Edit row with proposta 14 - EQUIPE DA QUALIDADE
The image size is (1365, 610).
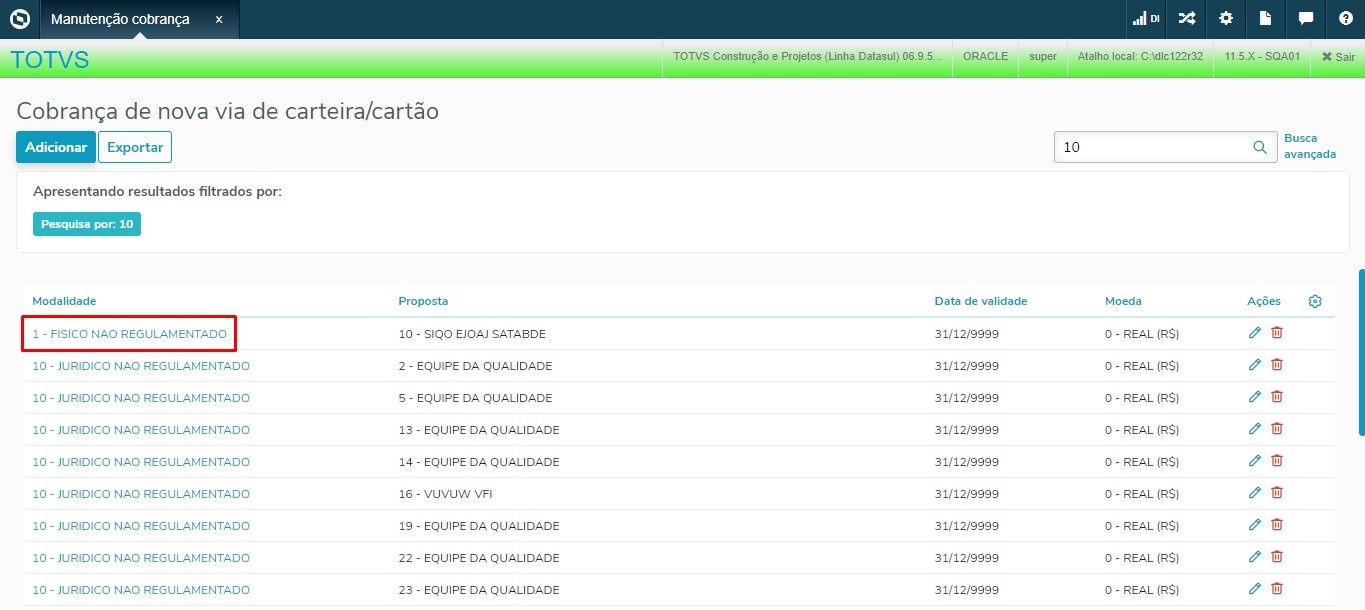[x=1255, y=461]
